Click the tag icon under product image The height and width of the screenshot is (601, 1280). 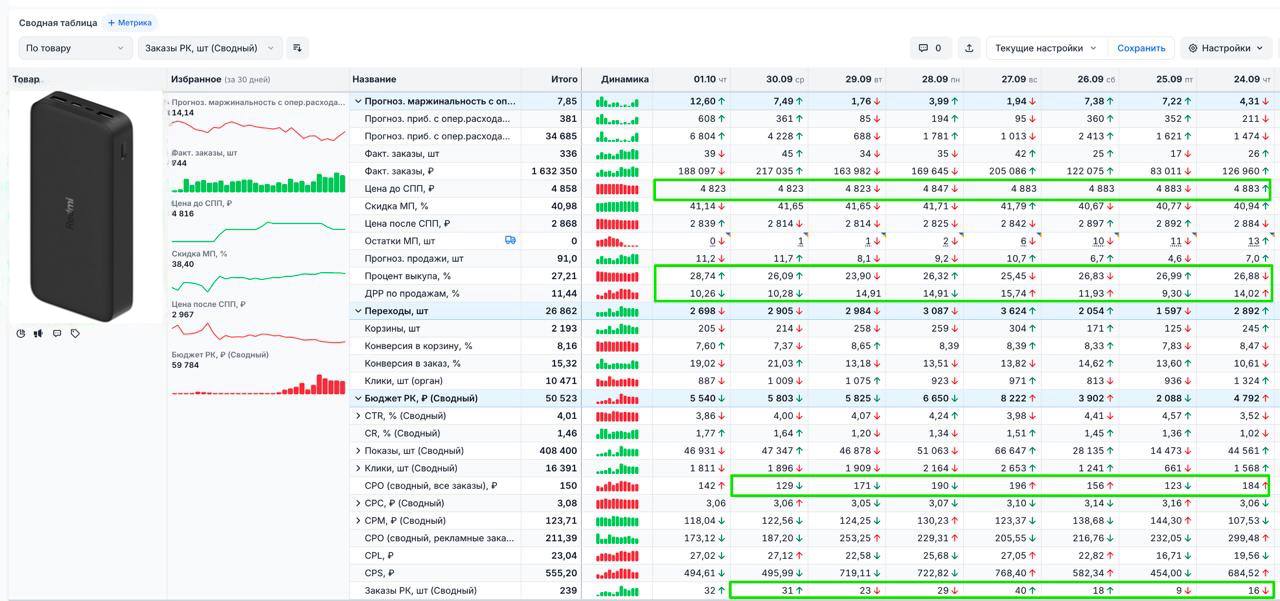click(x=75, y=334)
